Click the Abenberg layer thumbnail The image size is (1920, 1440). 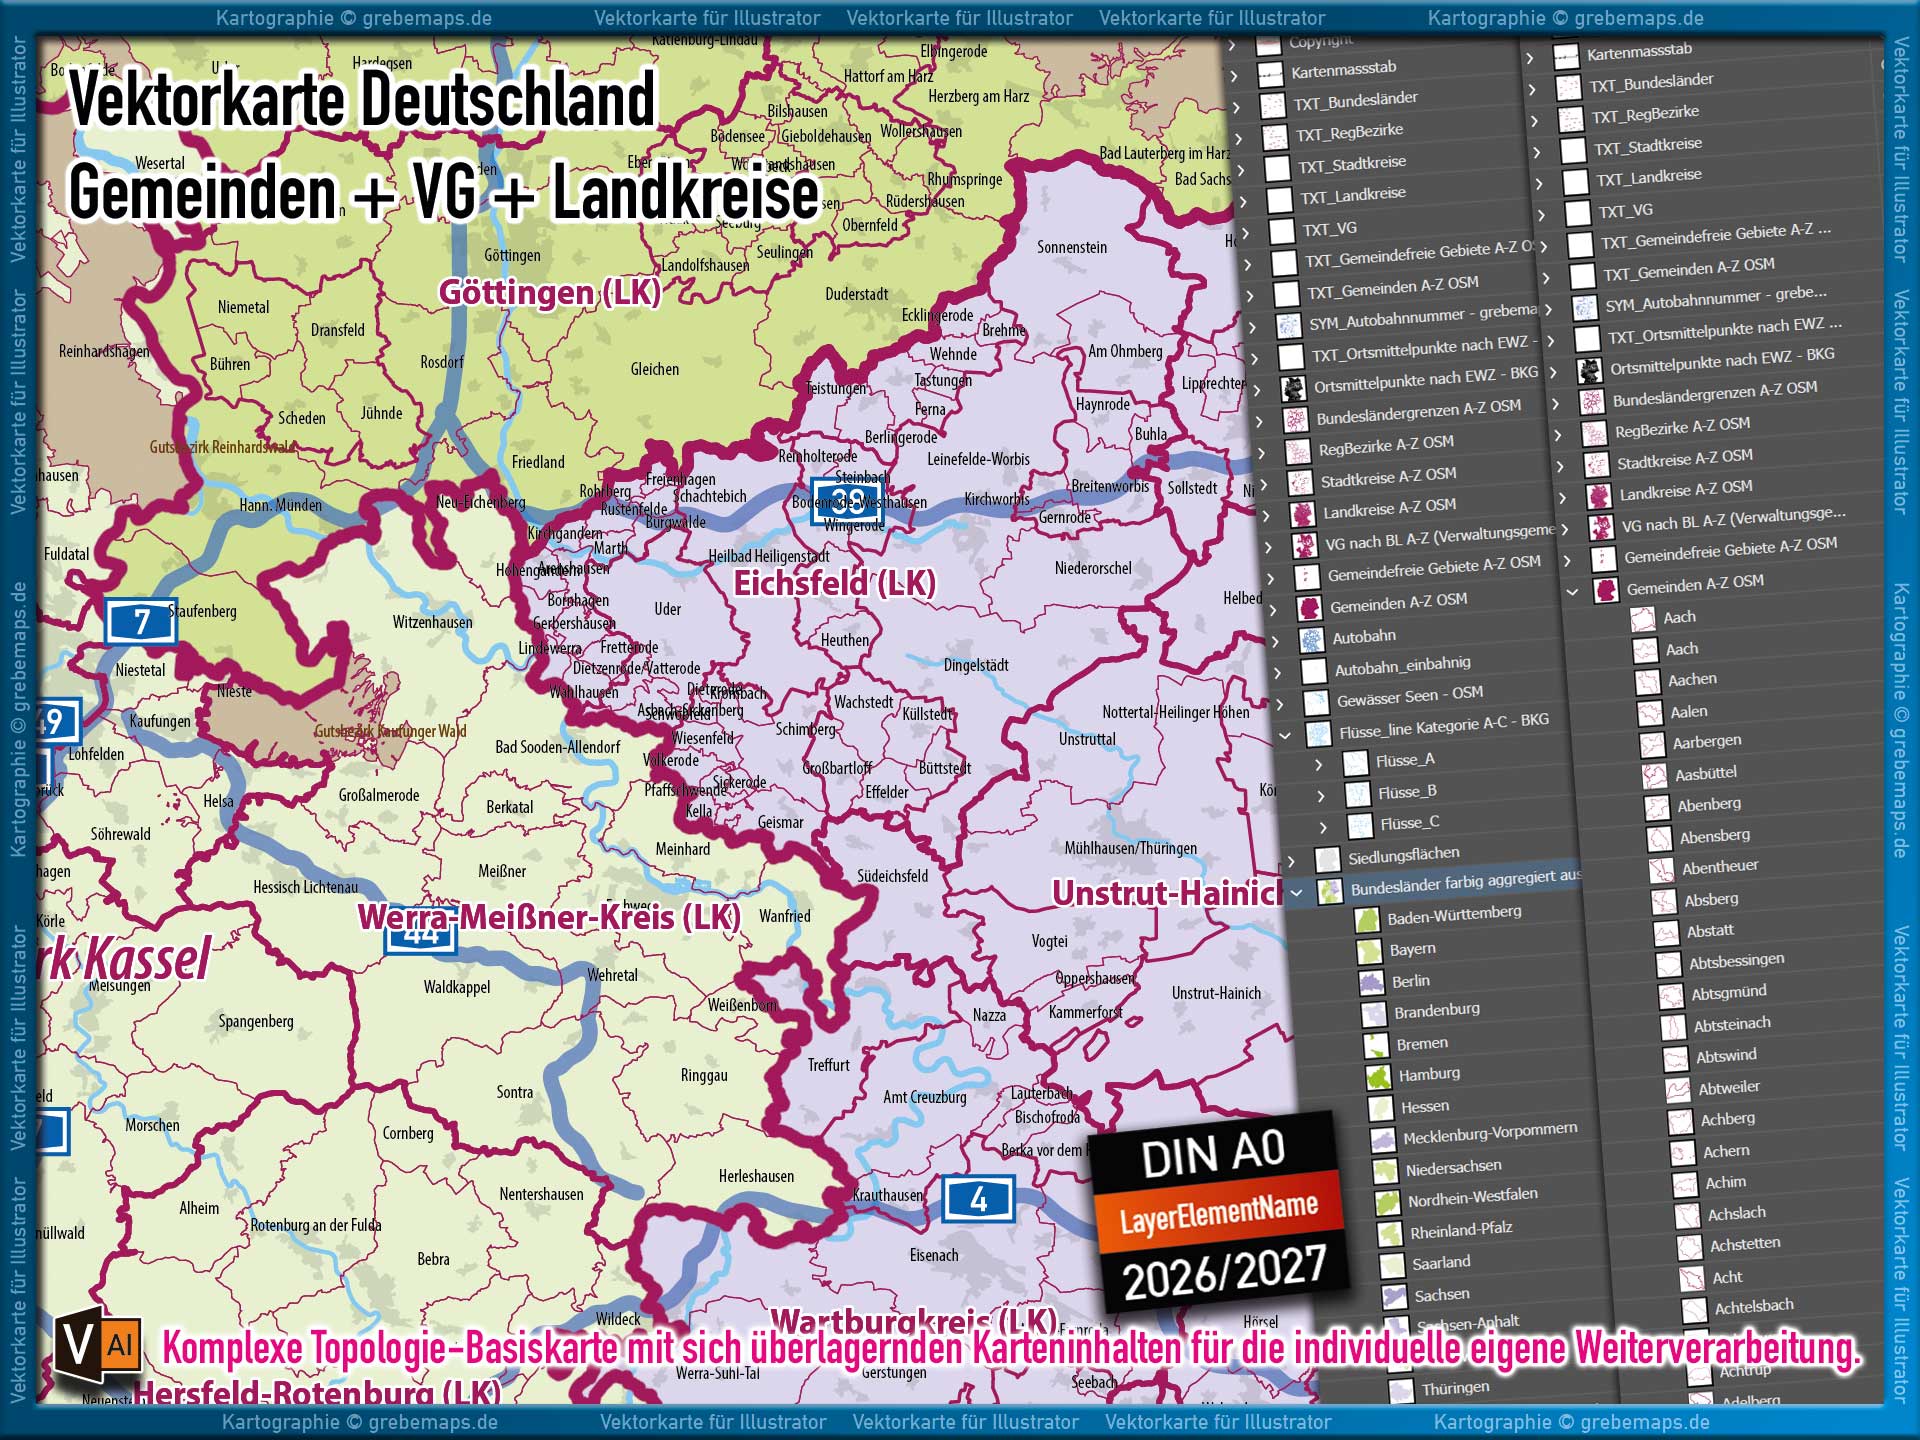1658,808
